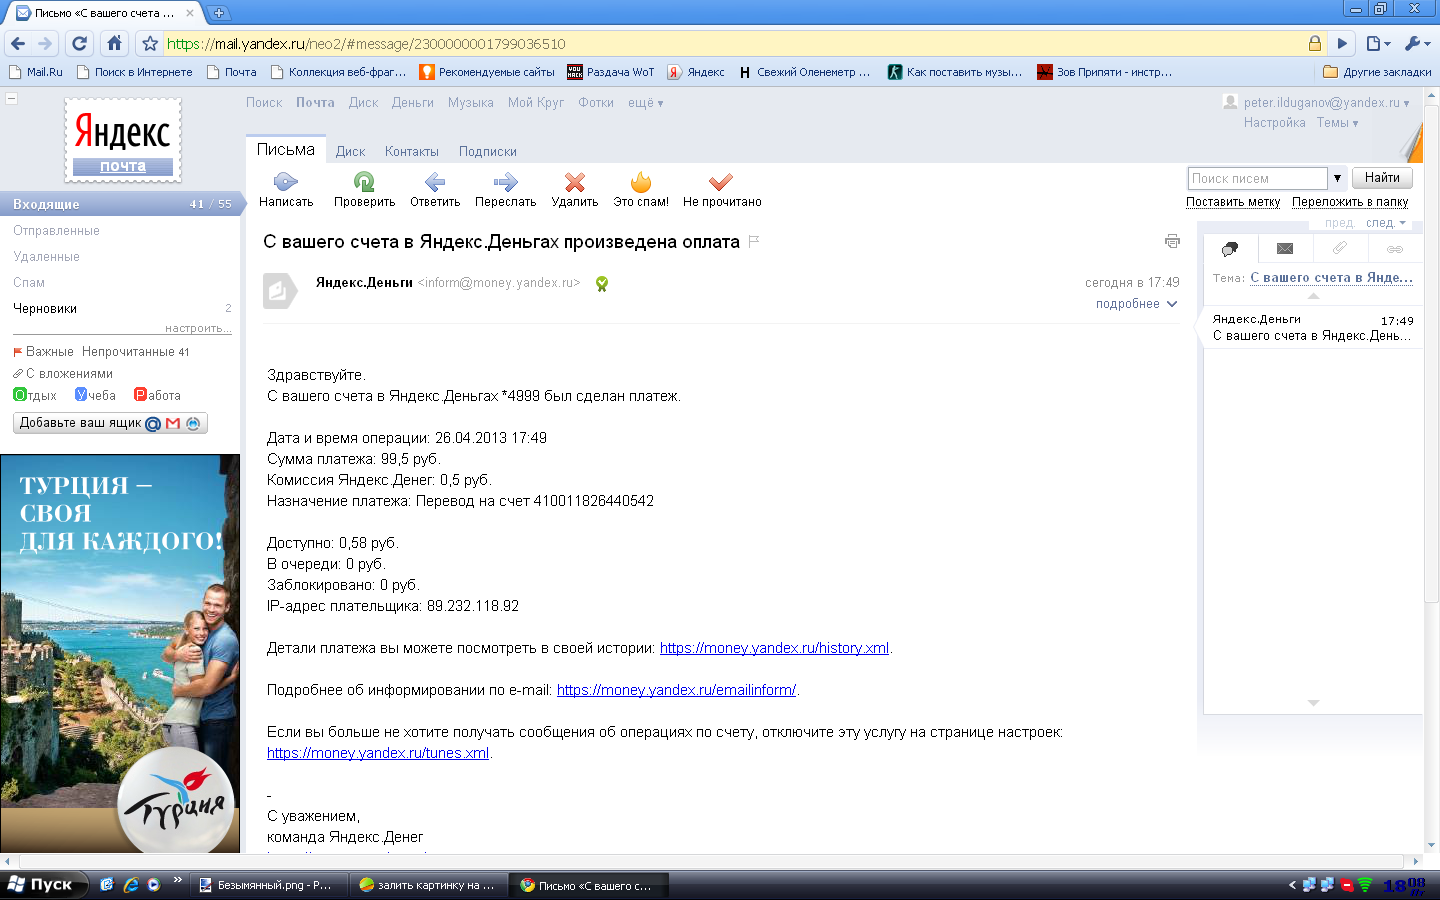Viewport: 1440px width, 900px height.
Task: Click the Написать compose icon
Action: point(286,182)
